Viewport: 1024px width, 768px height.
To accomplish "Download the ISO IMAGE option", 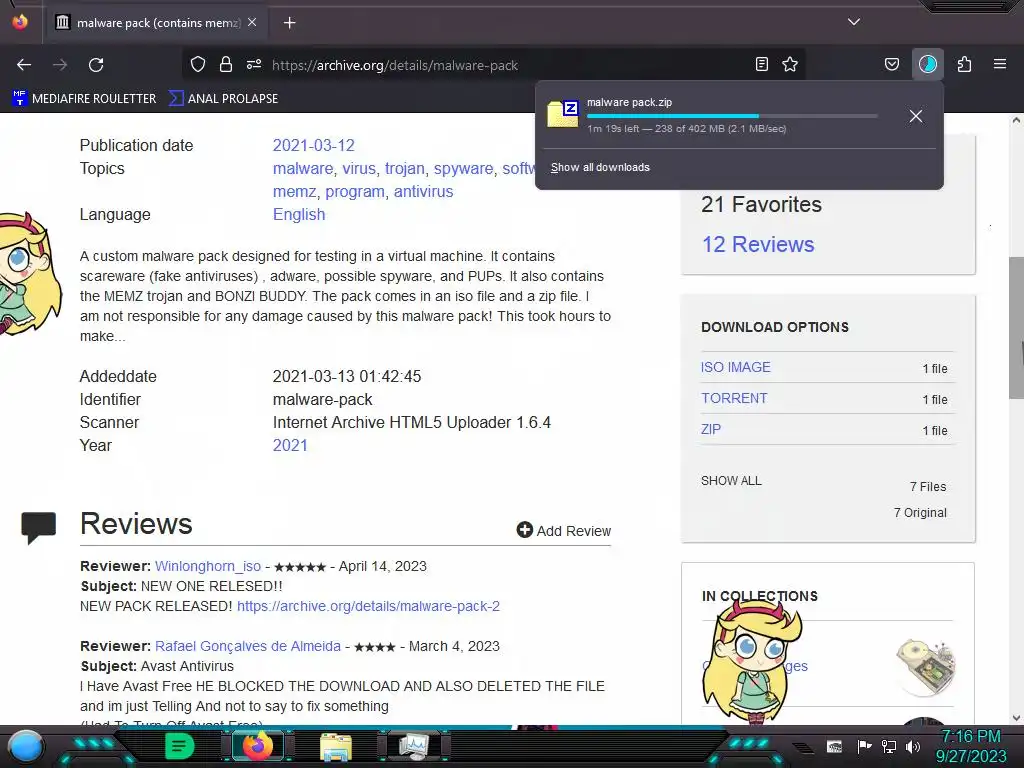I will coord(735,367).
